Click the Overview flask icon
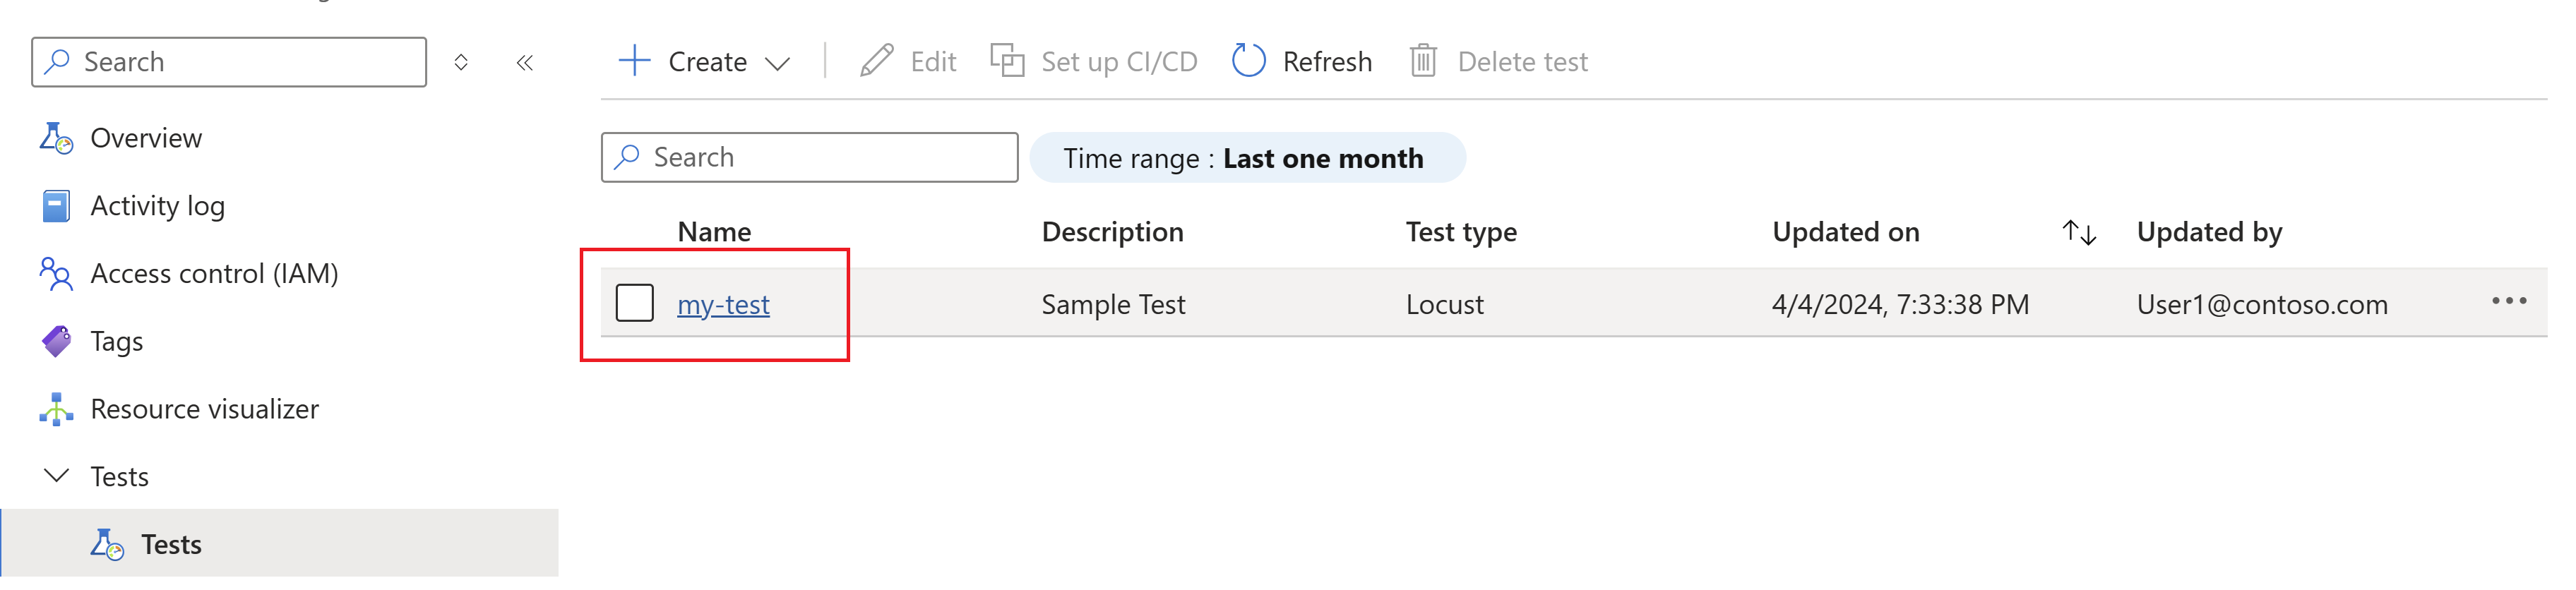This screenshot has height=590, width=2576. [56, 138]
